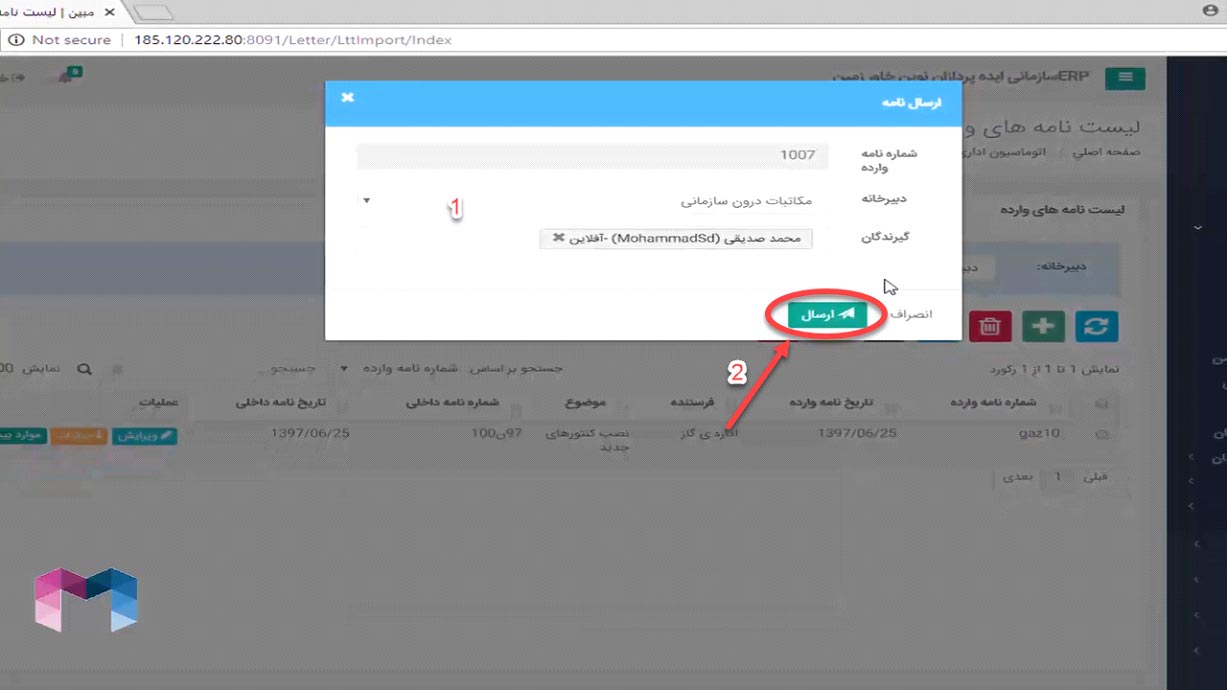Click the internal letter number 97ن100
Viewport: 1227px width, 690px height.
[x=497, y=434]
